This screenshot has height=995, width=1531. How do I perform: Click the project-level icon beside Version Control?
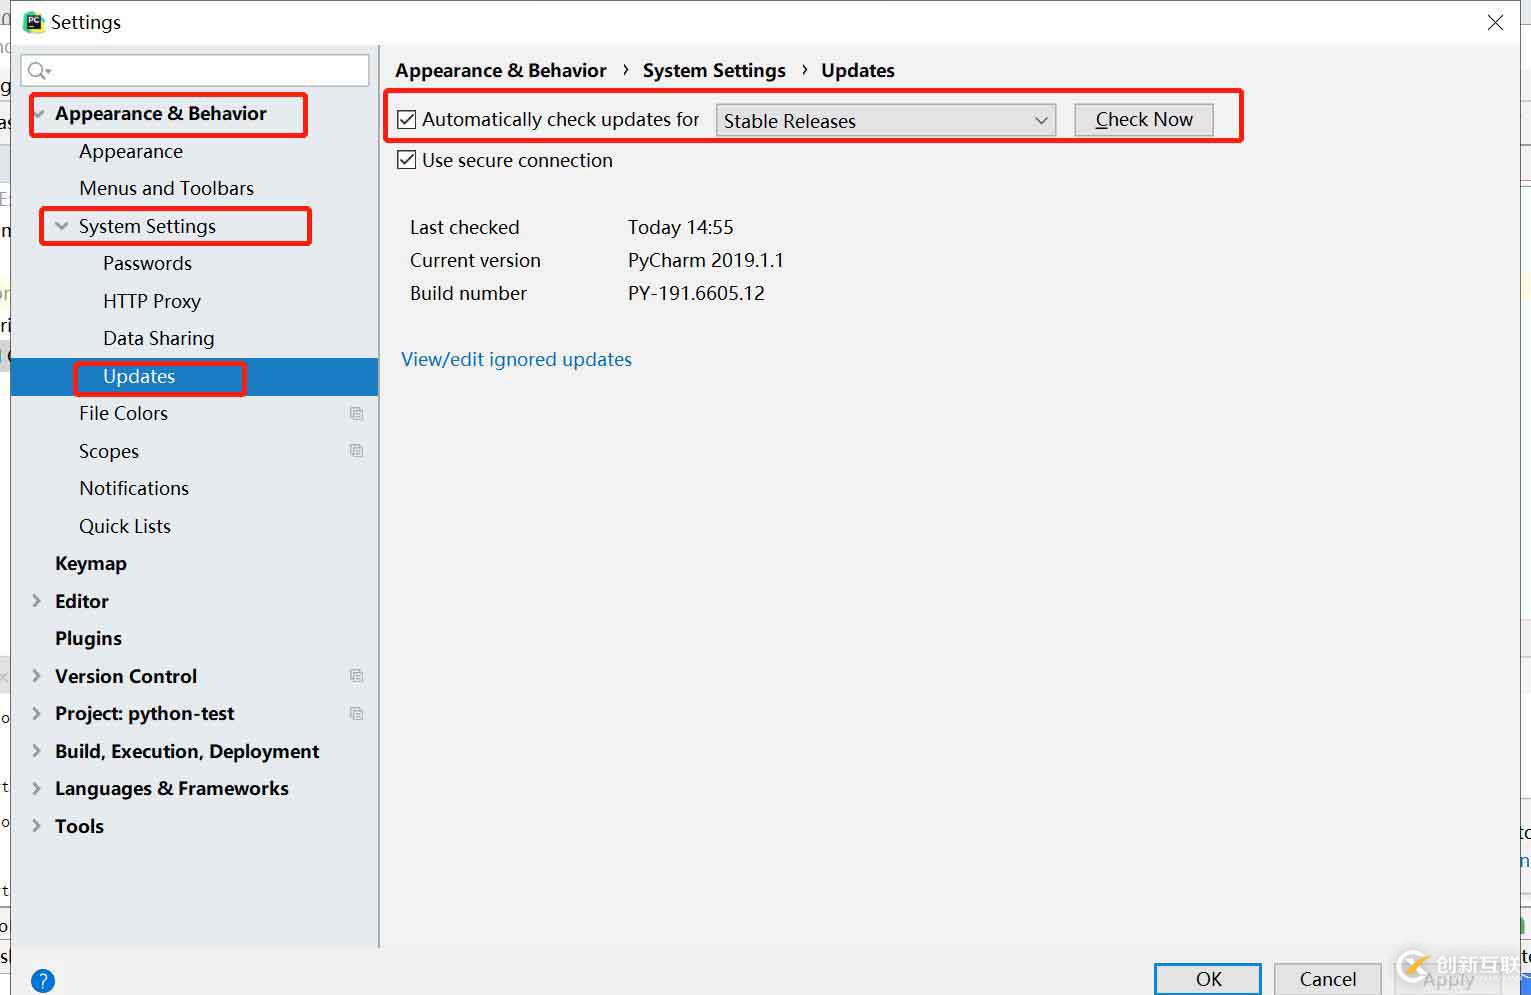tap(356, 676)
